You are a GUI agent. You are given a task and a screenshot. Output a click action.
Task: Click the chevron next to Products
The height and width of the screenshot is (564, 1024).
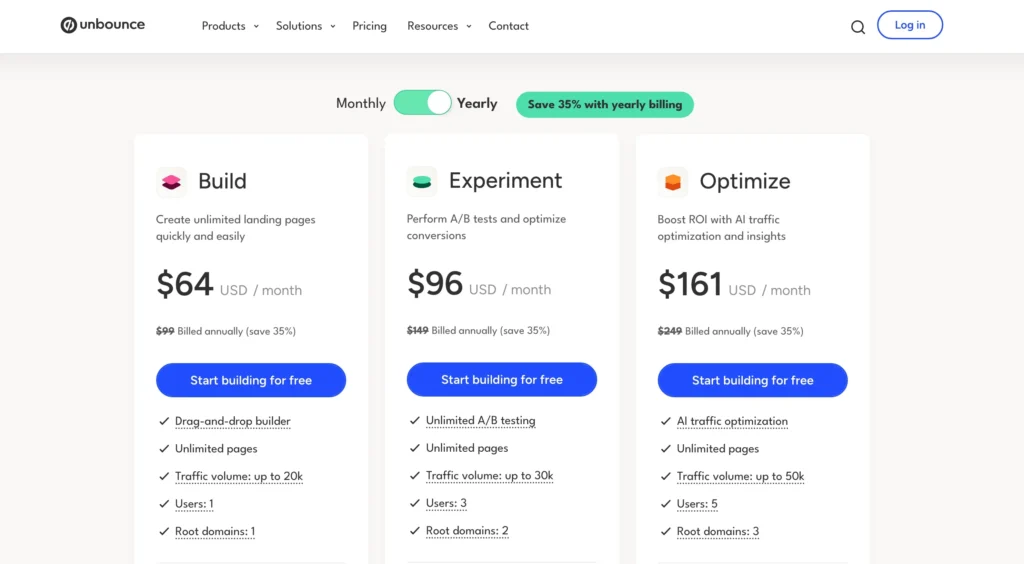(x=256, y=27)
